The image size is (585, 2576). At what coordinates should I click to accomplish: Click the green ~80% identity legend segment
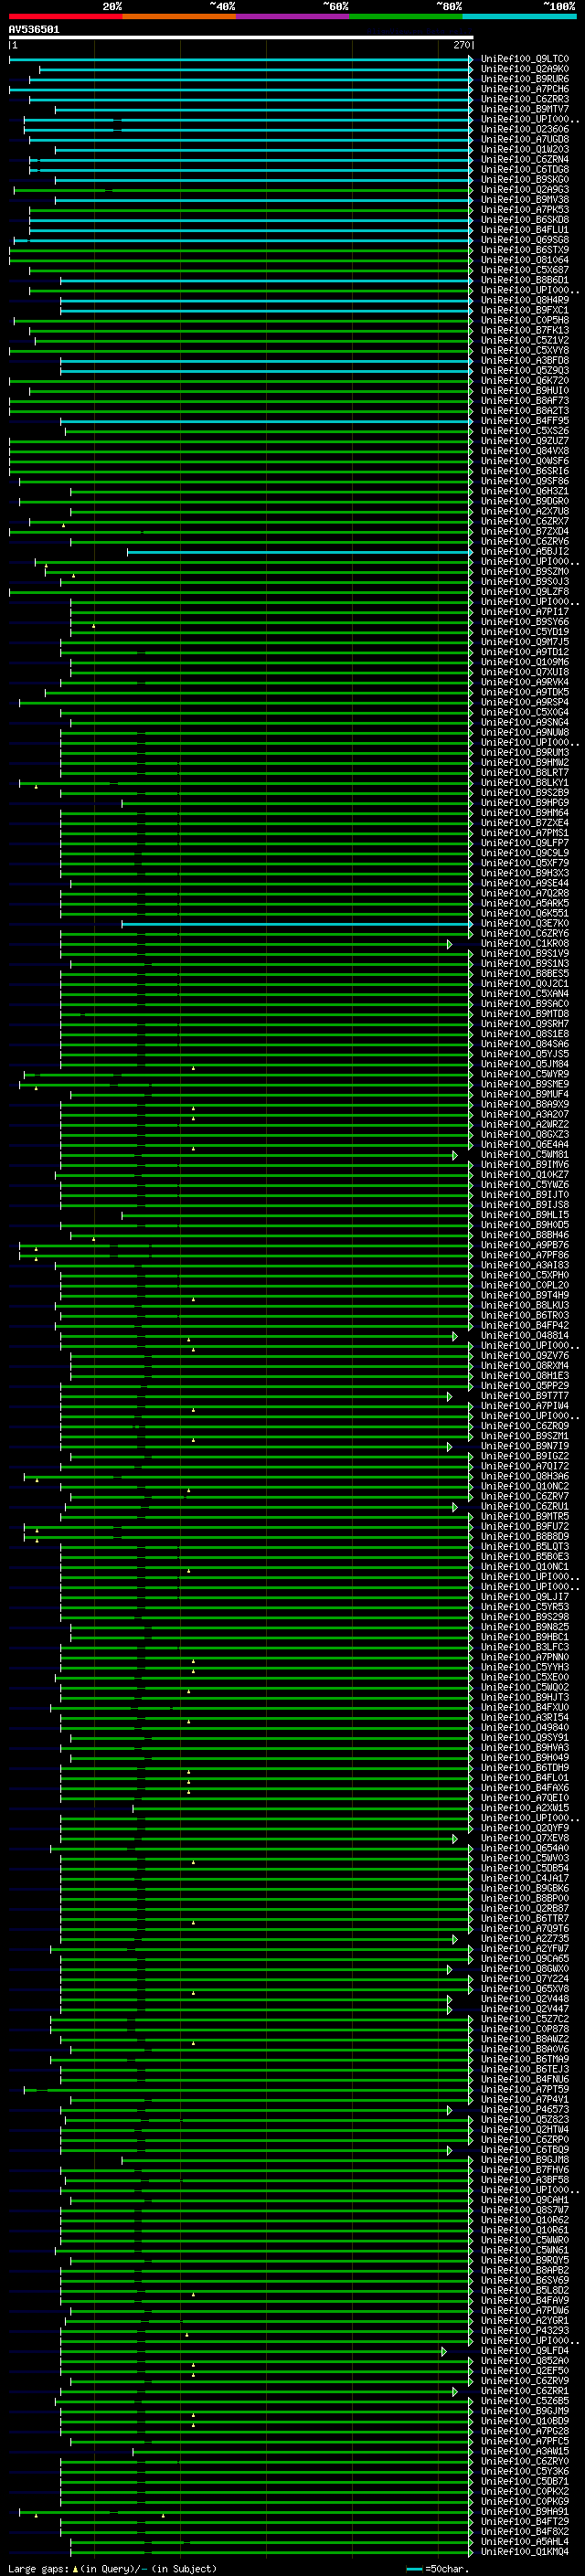point(406,17)
